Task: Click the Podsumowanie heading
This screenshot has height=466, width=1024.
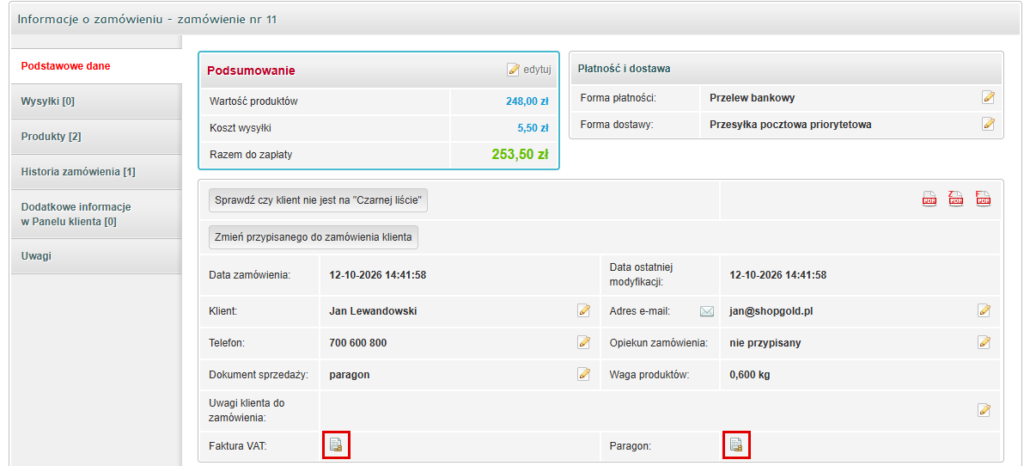Action: [251, 70]
